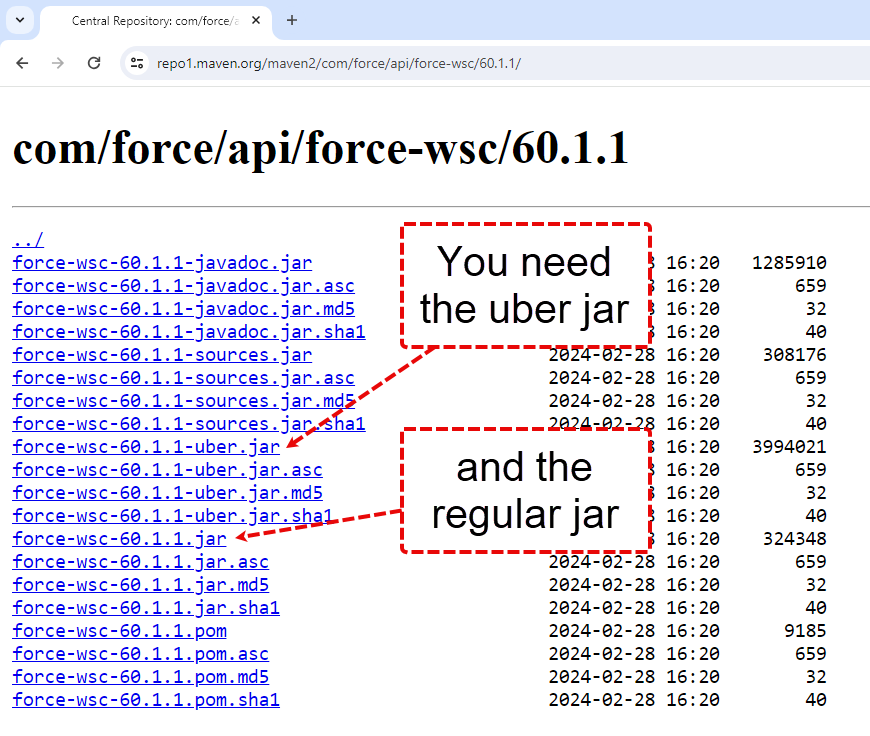Open force-wsc-60.1.1.jar.md5 checksum
The height and width of the screenshot is (736, 870).
[140, 584]
